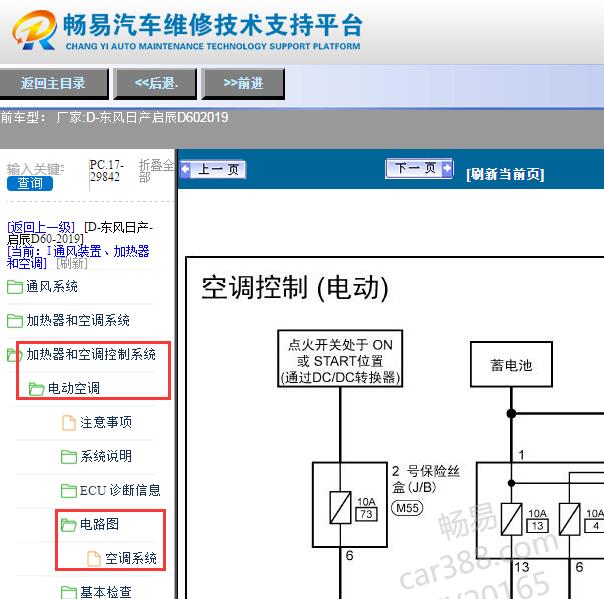
Task: Click the 10A fuse 13 label
Action: point(537,520)
